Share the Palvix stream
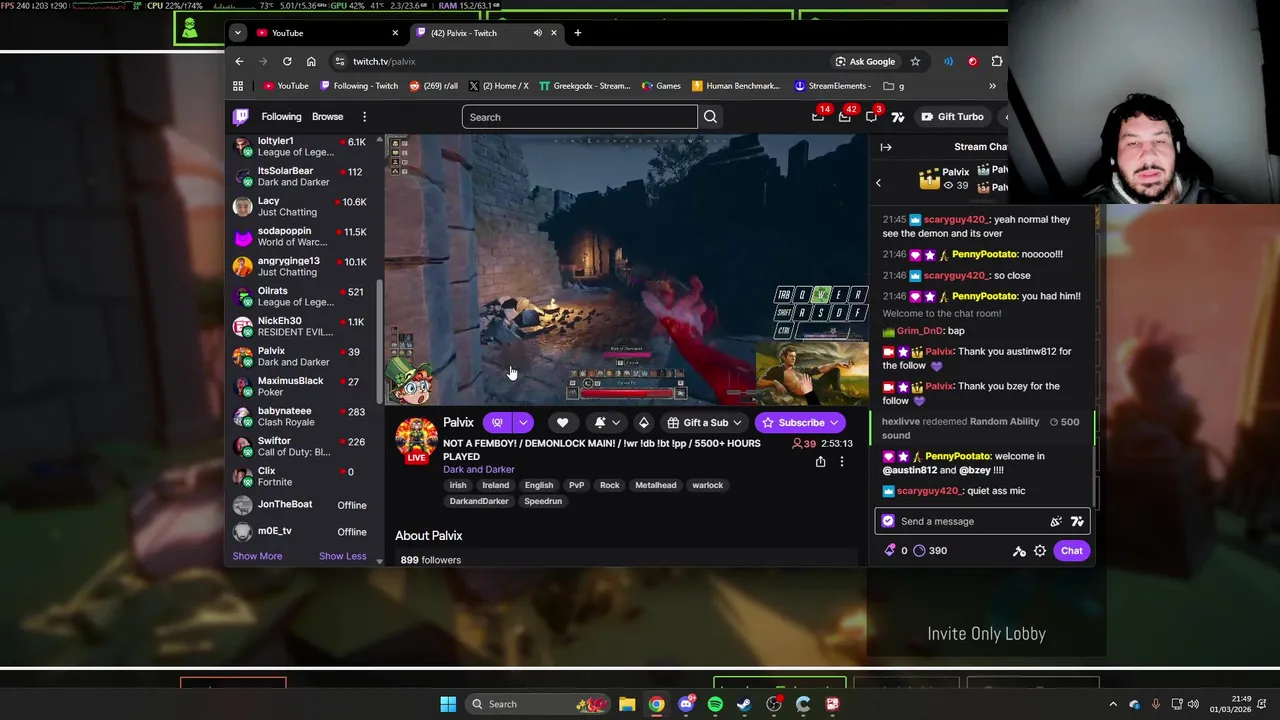This screenshot has height=720, width=1280. click(820, 461)
